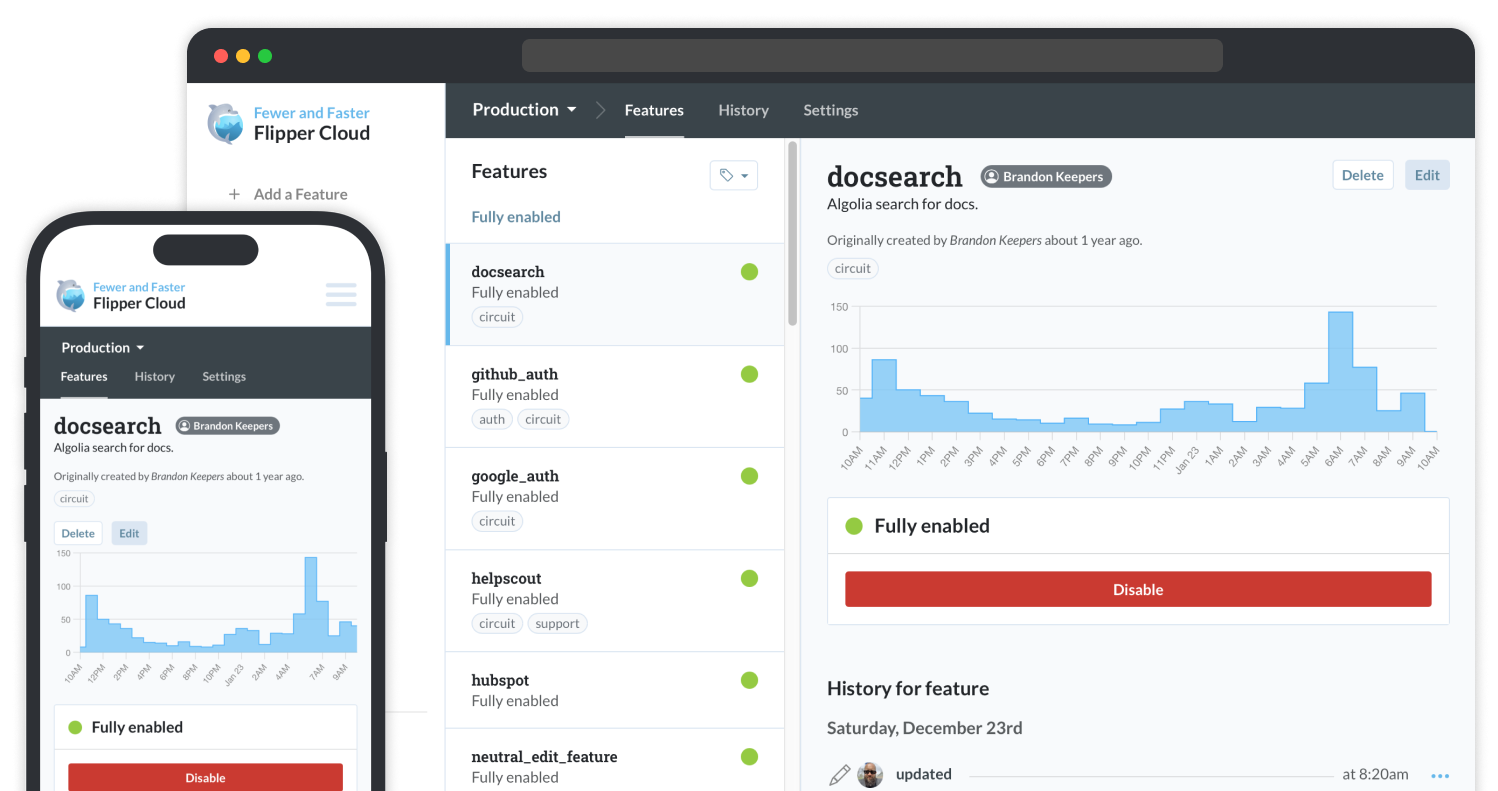Open the tag filter icon above the features list
The image size is (1498, 791).
727,175
